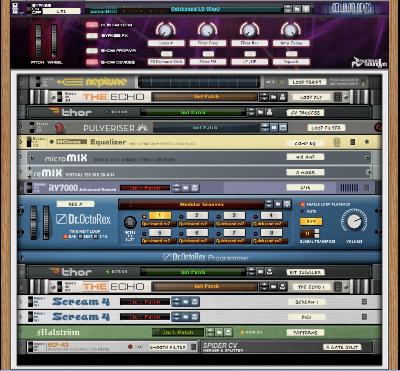Click the Bit Juggler device name label
The height and width of the screenshot is (371, 400).
pos(305,272)
